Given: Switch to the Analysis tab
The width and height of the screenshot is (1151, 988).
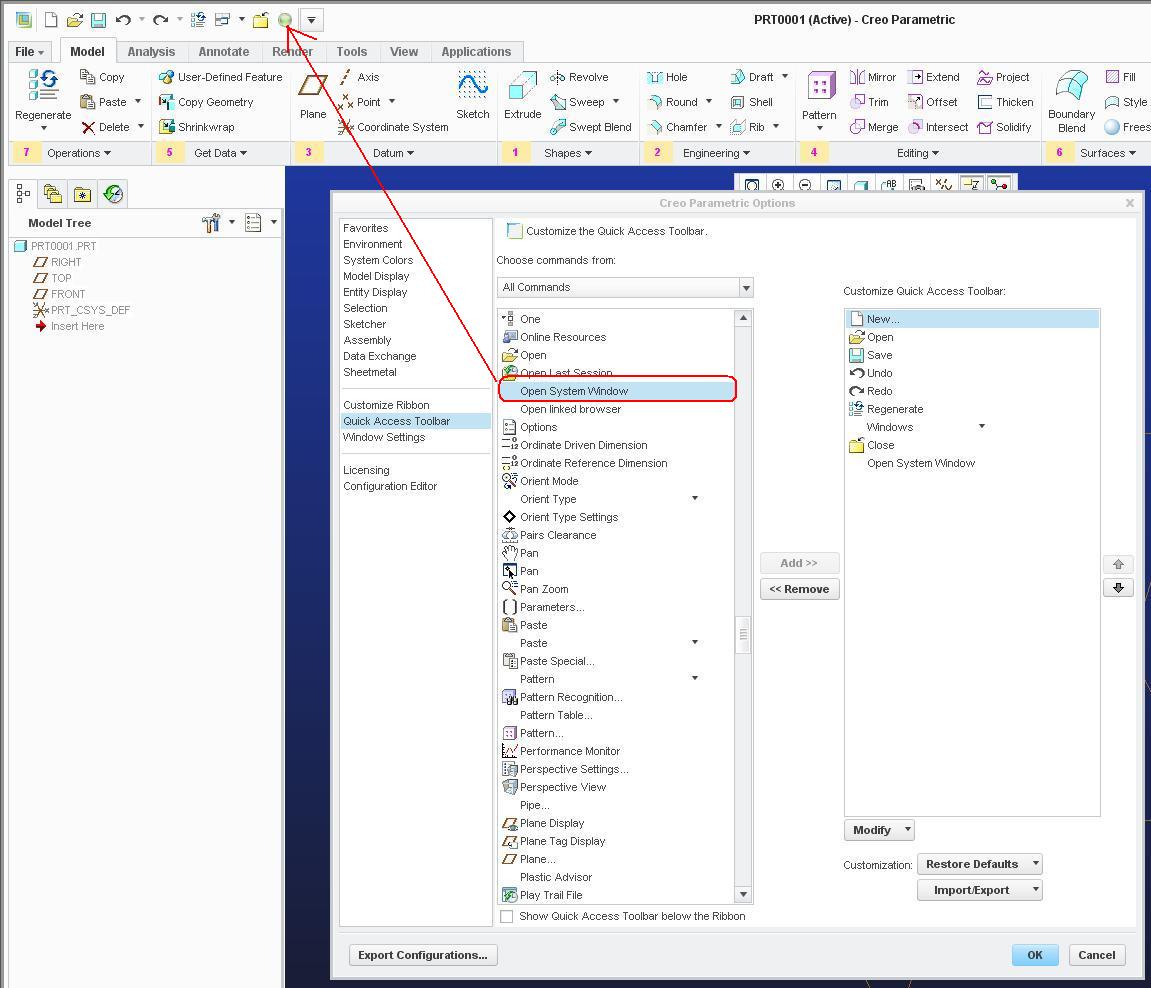Looking at the screenshot, I should [x=151, y=51].
